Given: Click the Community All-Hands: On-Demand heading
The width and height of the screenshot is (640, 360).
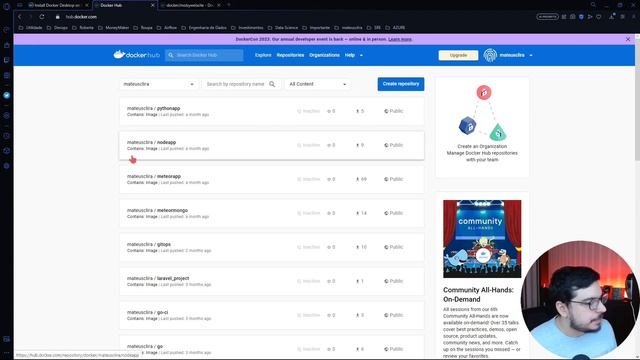Looking at the screenshot, I should (x=478, y=294).
